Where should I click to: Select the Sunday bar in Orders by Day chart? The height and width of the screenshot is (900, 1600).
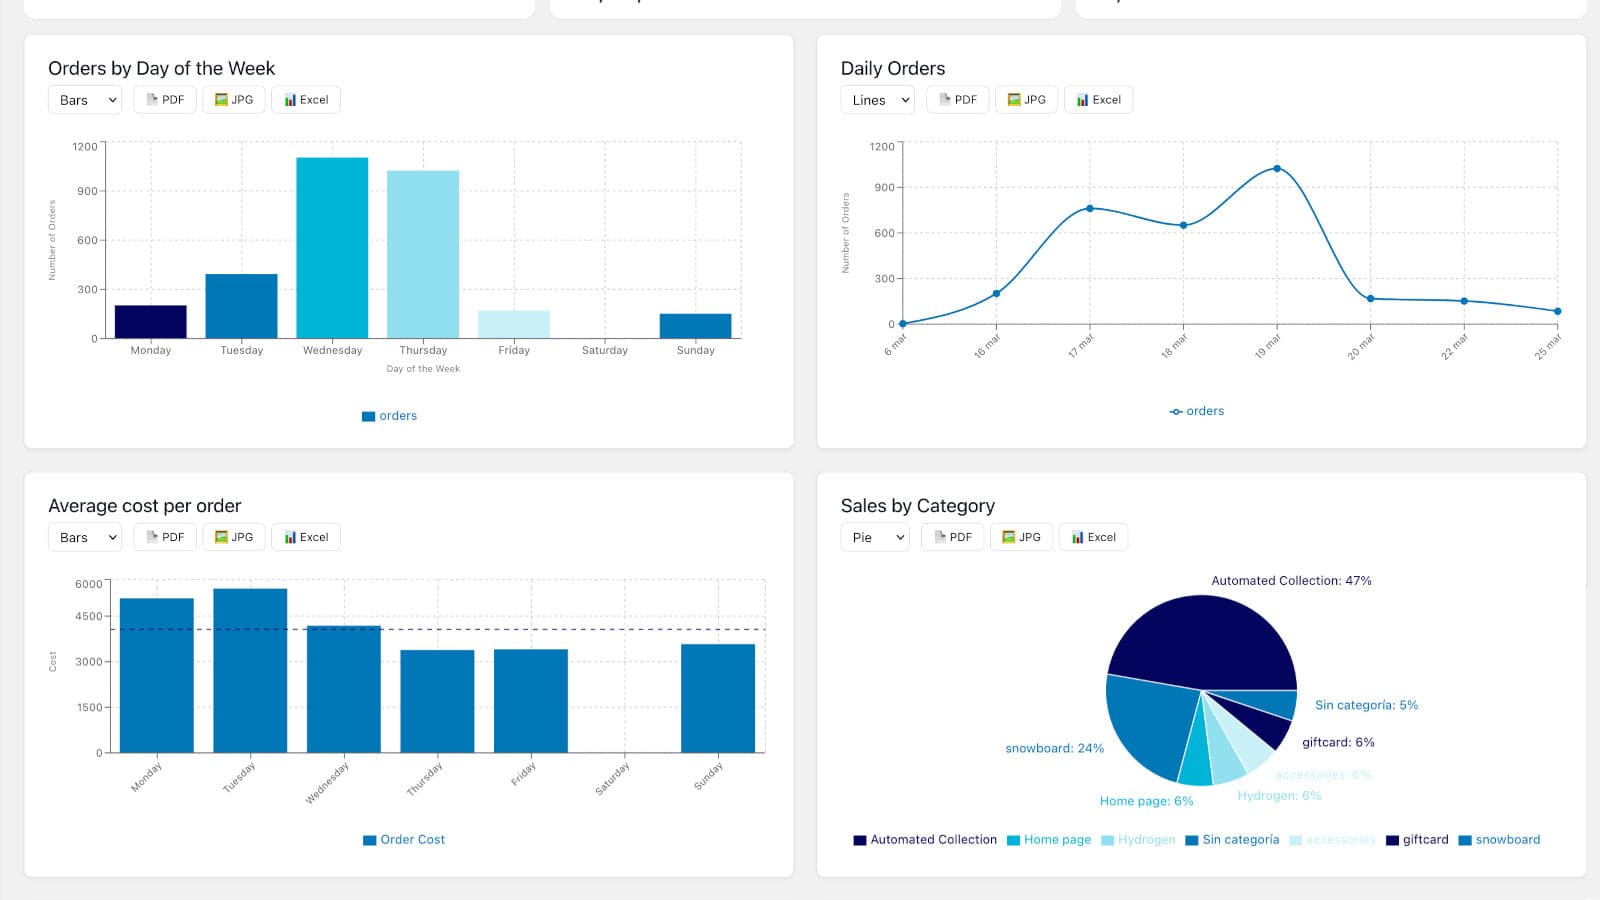coord(695,326)
